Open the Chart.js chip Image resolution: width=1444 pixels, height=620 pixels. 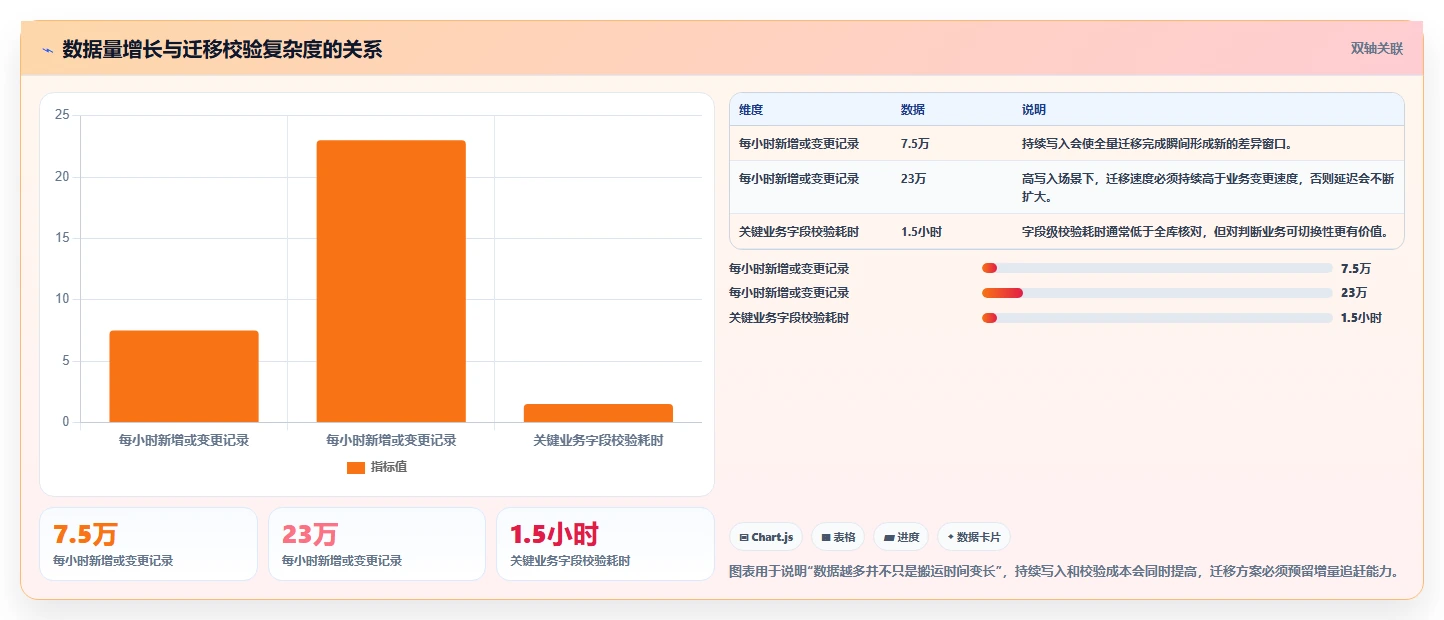click(x=766, y=537)
